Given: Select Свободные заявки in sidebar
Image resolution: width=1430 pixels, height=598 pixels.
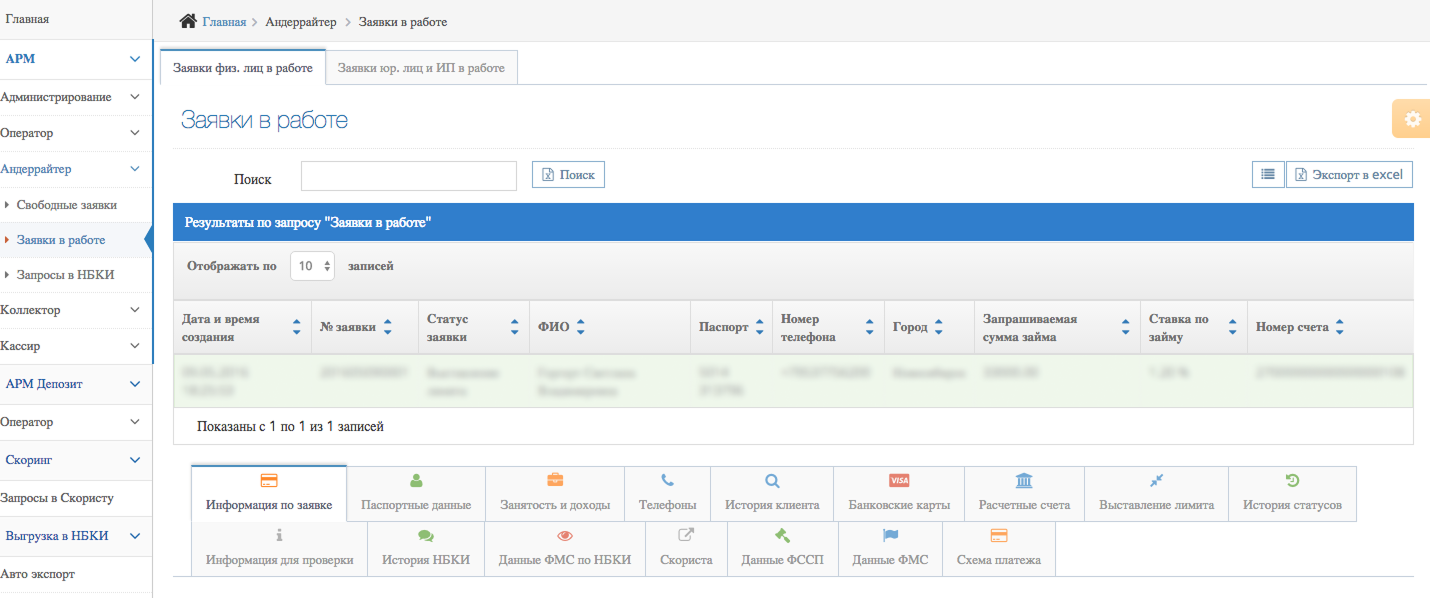Looking at the screenshot, I should pyautogui.click(x=66, y=205).
